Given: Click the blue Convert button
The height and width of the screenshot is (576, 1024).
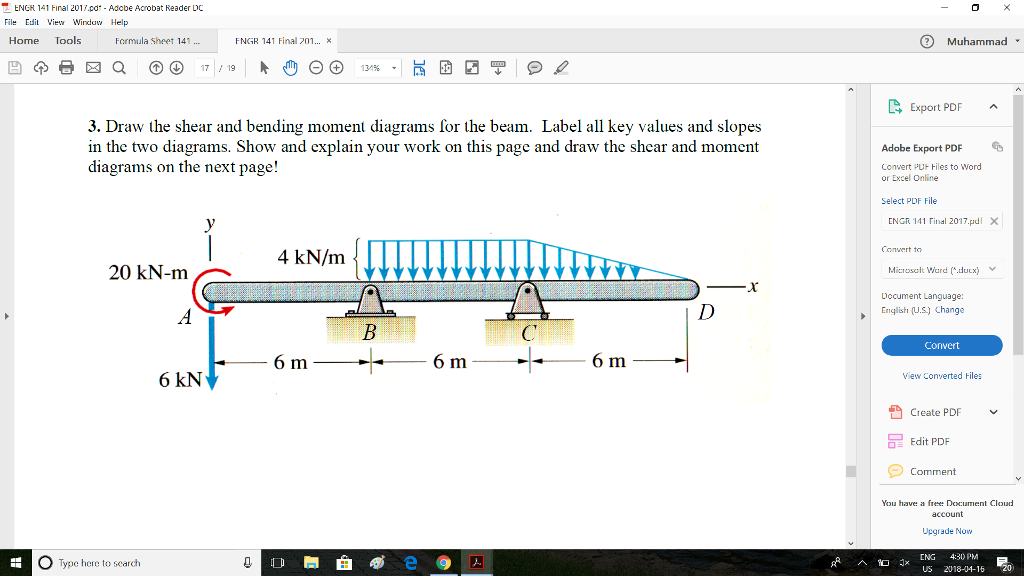Looking at the screenshot, I should [x=941, y=345].
